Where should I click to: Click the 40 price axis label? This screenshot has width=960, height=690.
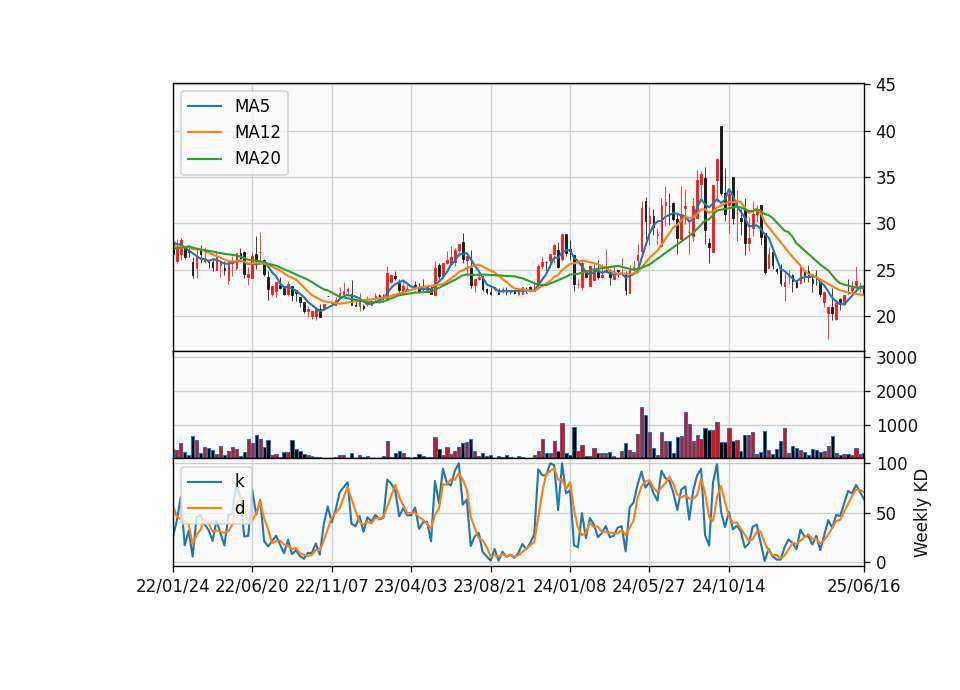coord(885,132)
